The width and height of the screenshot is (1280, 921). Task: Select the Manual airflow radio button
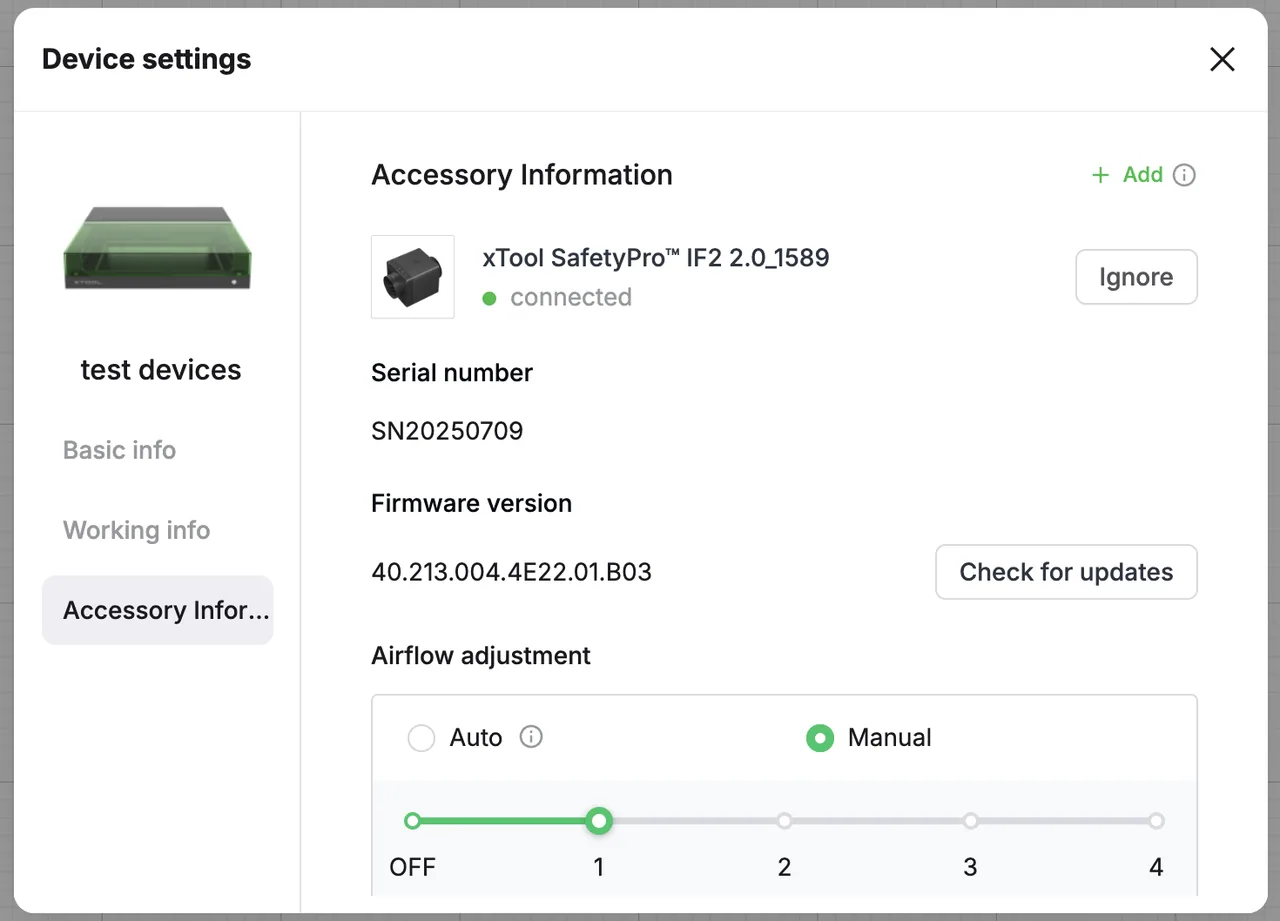click(820, 738)
